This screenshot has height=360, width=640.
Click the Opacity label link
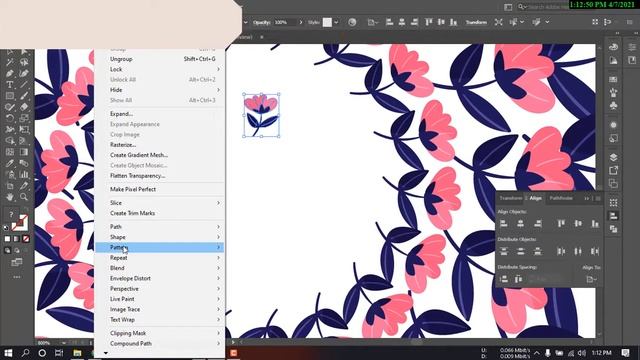(262, 22)
